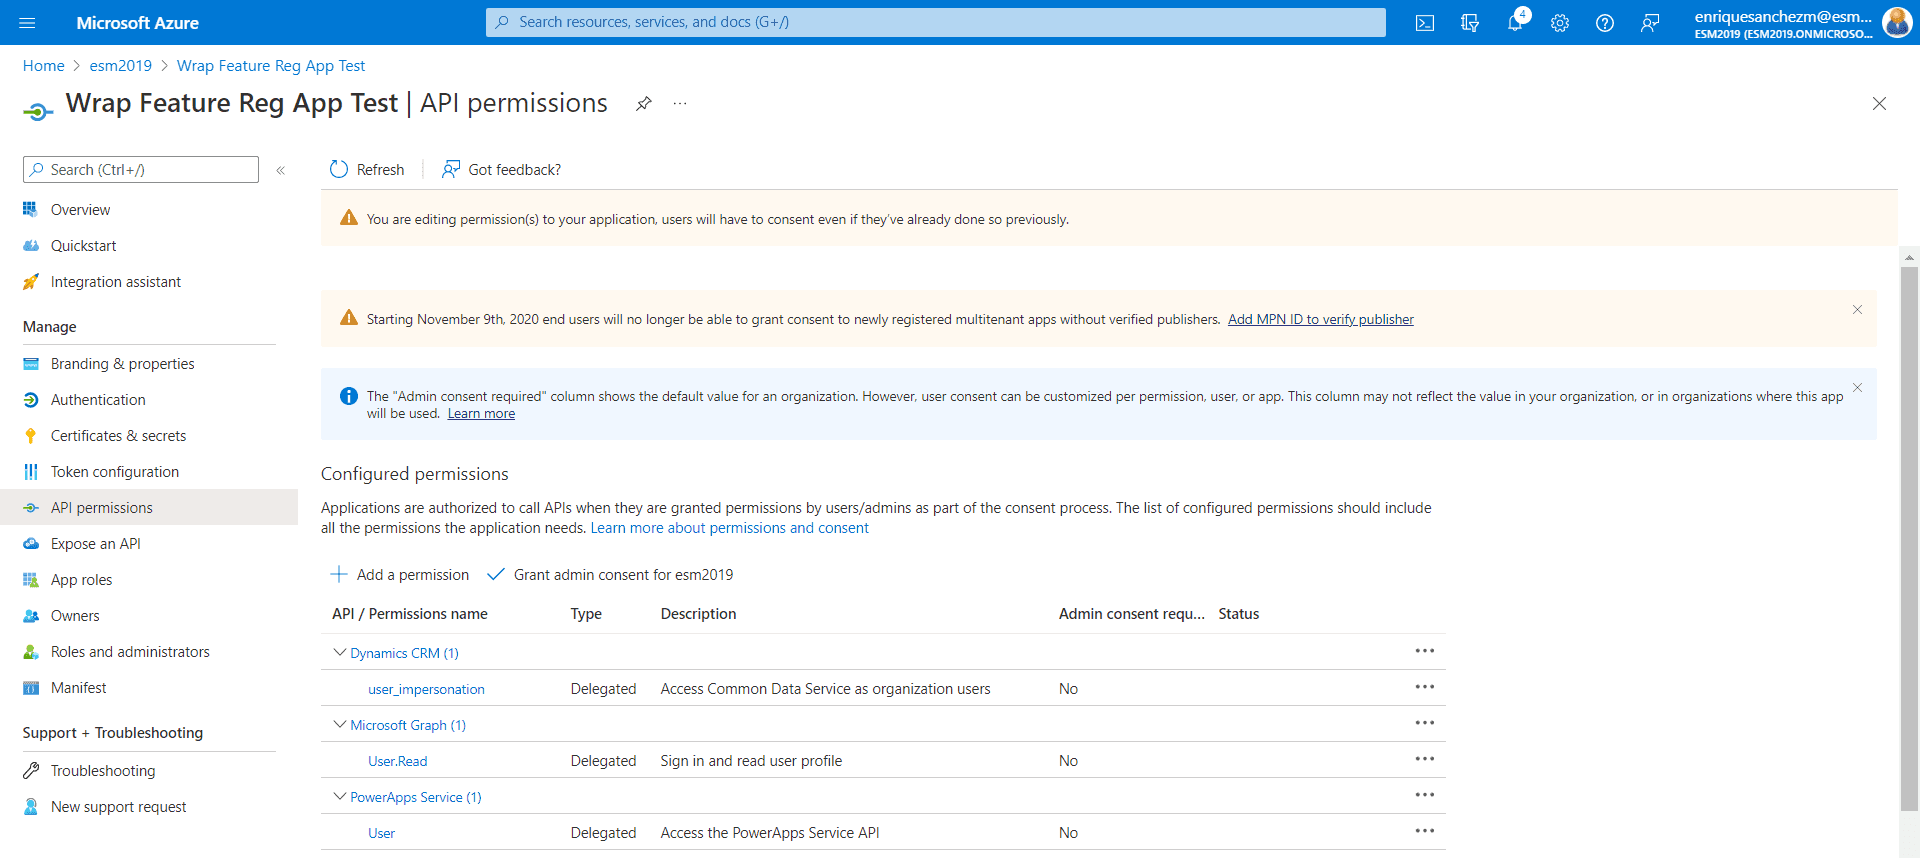Click the API / Permissions name column header

(410, 614)
